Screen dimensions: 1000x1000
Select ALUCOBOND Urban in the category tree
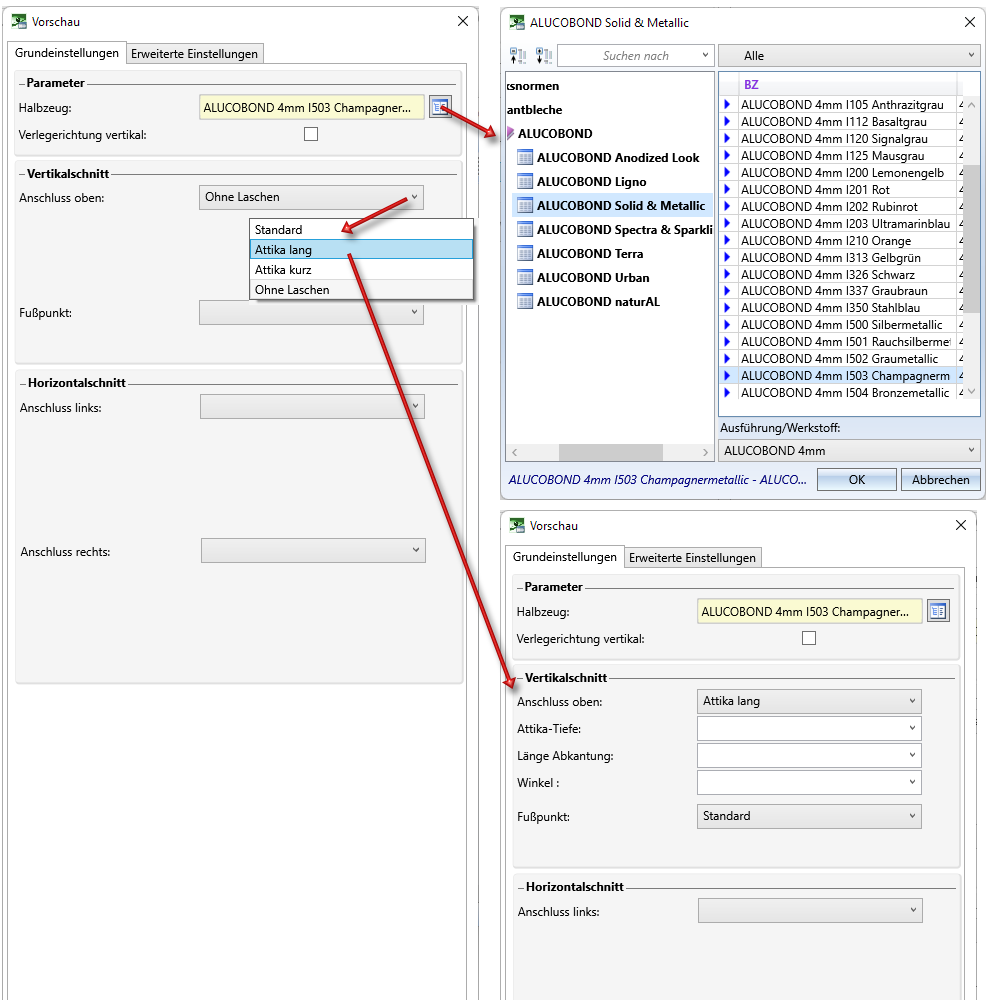pyautogui.click(x=593, y=277)
